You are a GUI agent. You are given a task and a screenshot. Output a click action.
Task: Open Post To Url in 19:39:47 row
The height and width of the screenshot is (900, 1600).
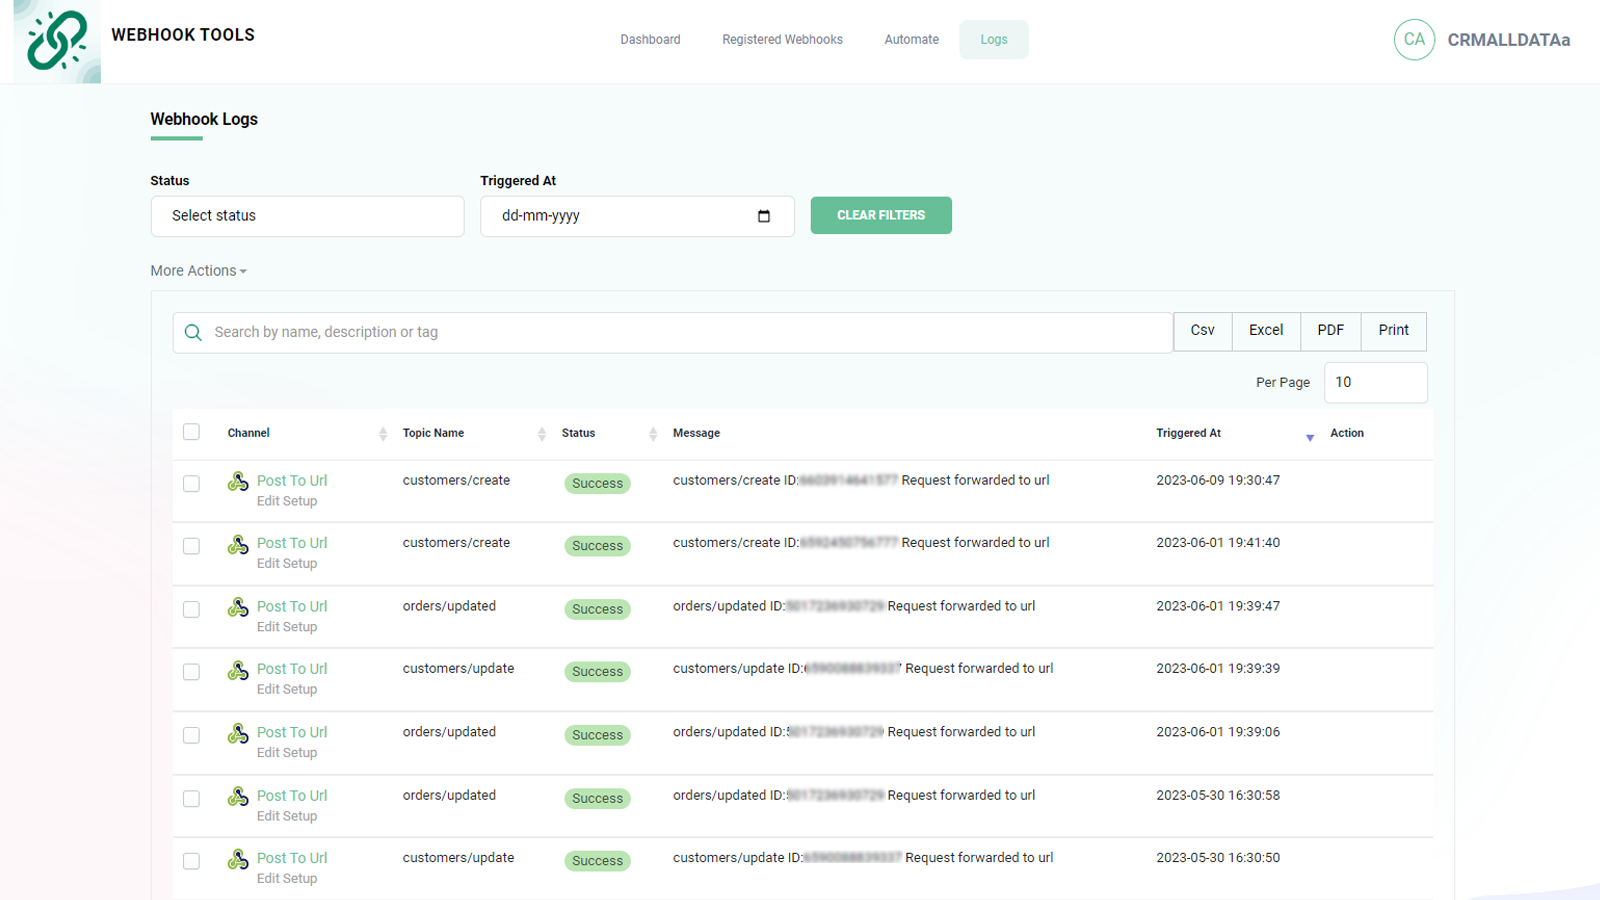[292, 607]
